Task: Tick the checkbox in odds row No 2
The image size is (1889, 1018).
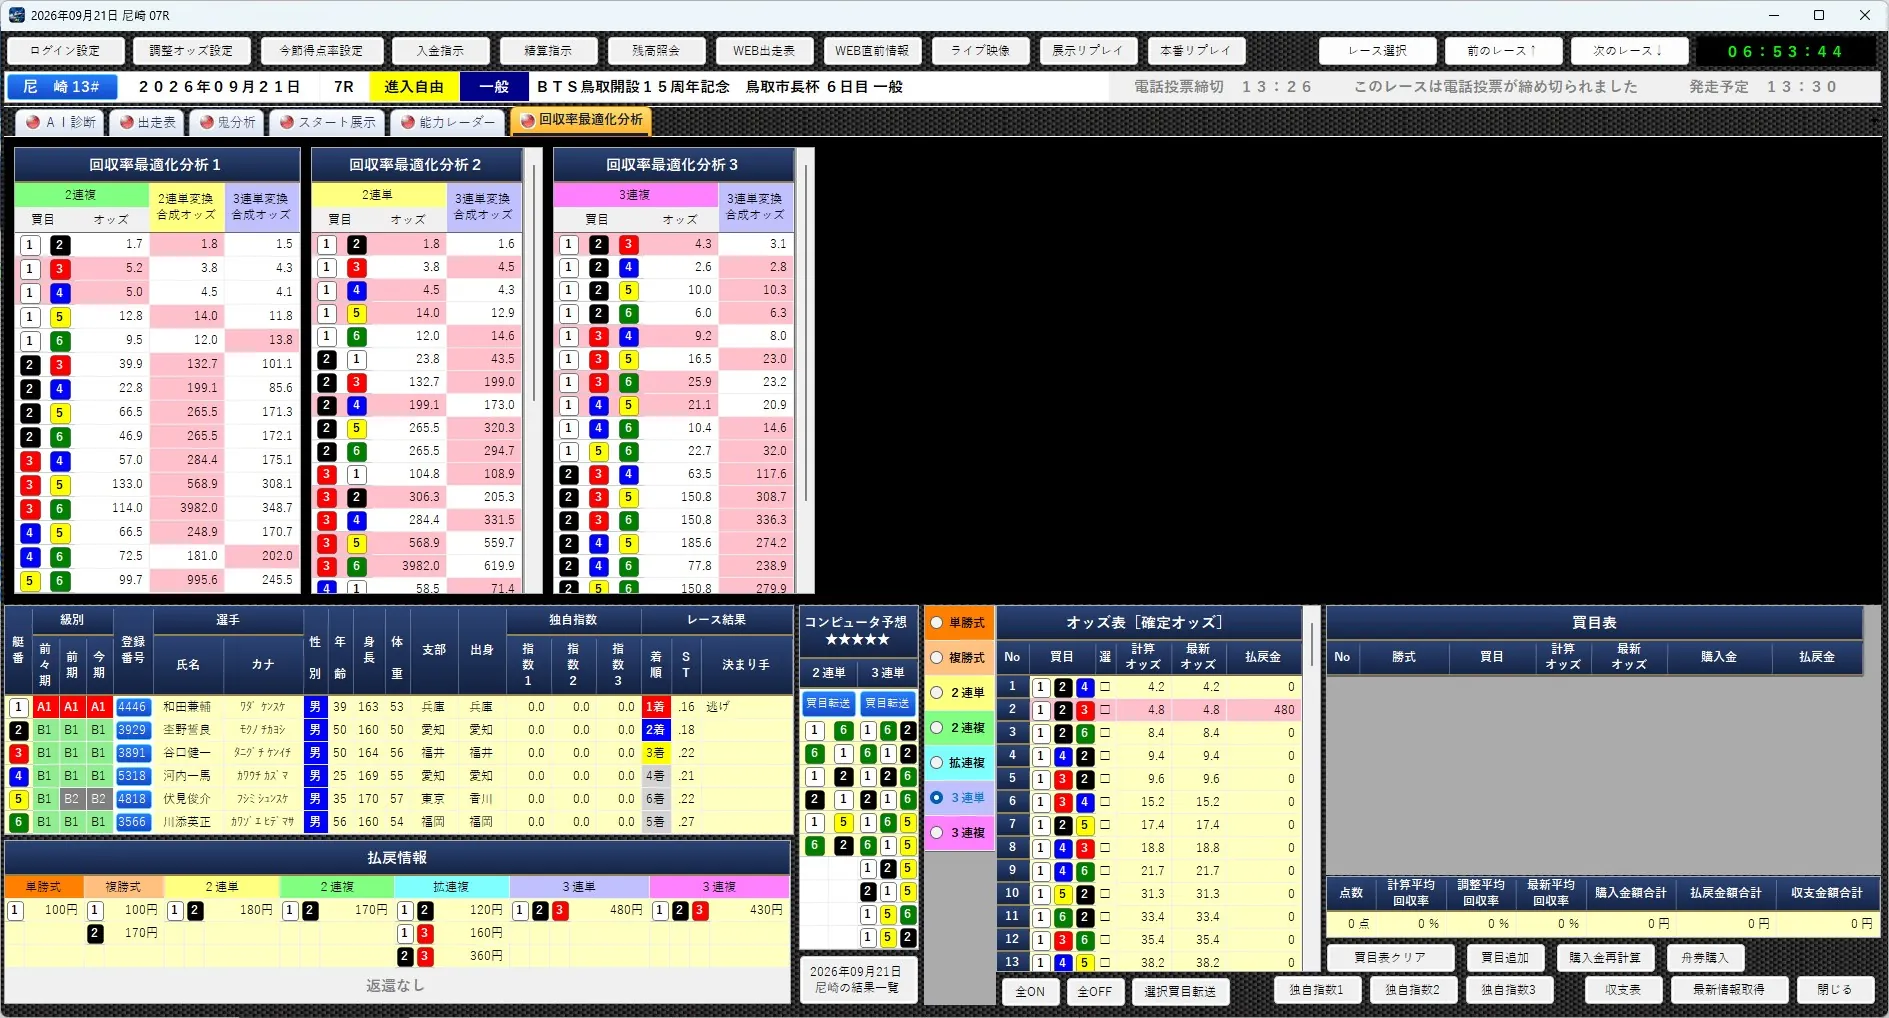Action: point(1105,710)
